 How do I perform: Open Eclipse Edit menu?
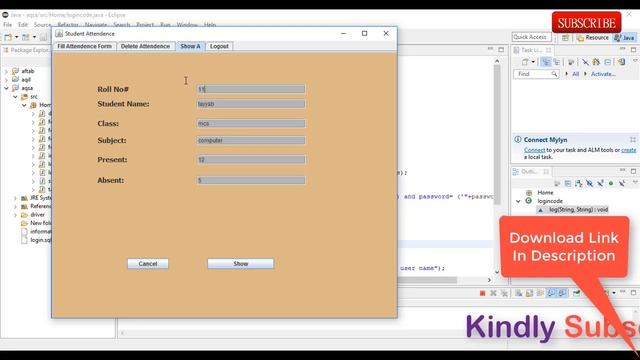[x=23, y=25]
